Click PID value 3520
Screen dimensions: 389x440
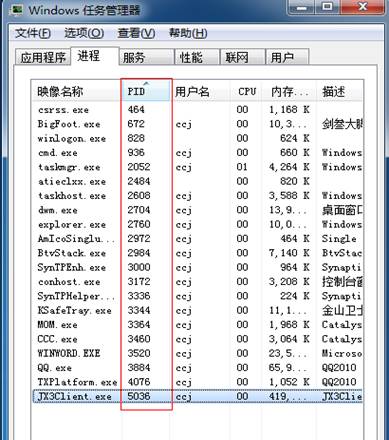point(139,353)
